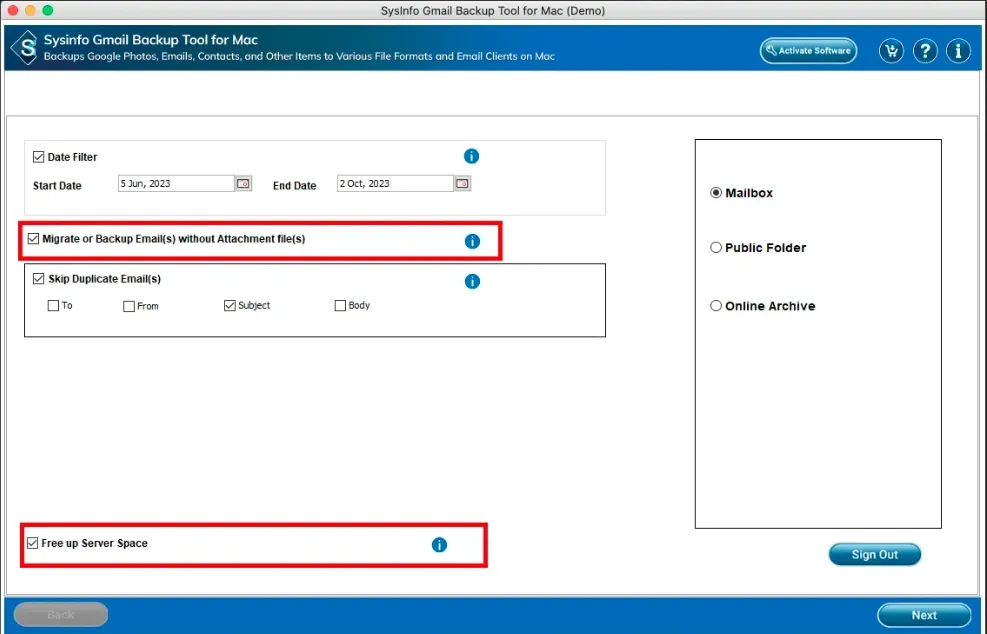Open the End Date calendar picker
The height and width of the screenshot is (634, 987).
tap(463, 183)
